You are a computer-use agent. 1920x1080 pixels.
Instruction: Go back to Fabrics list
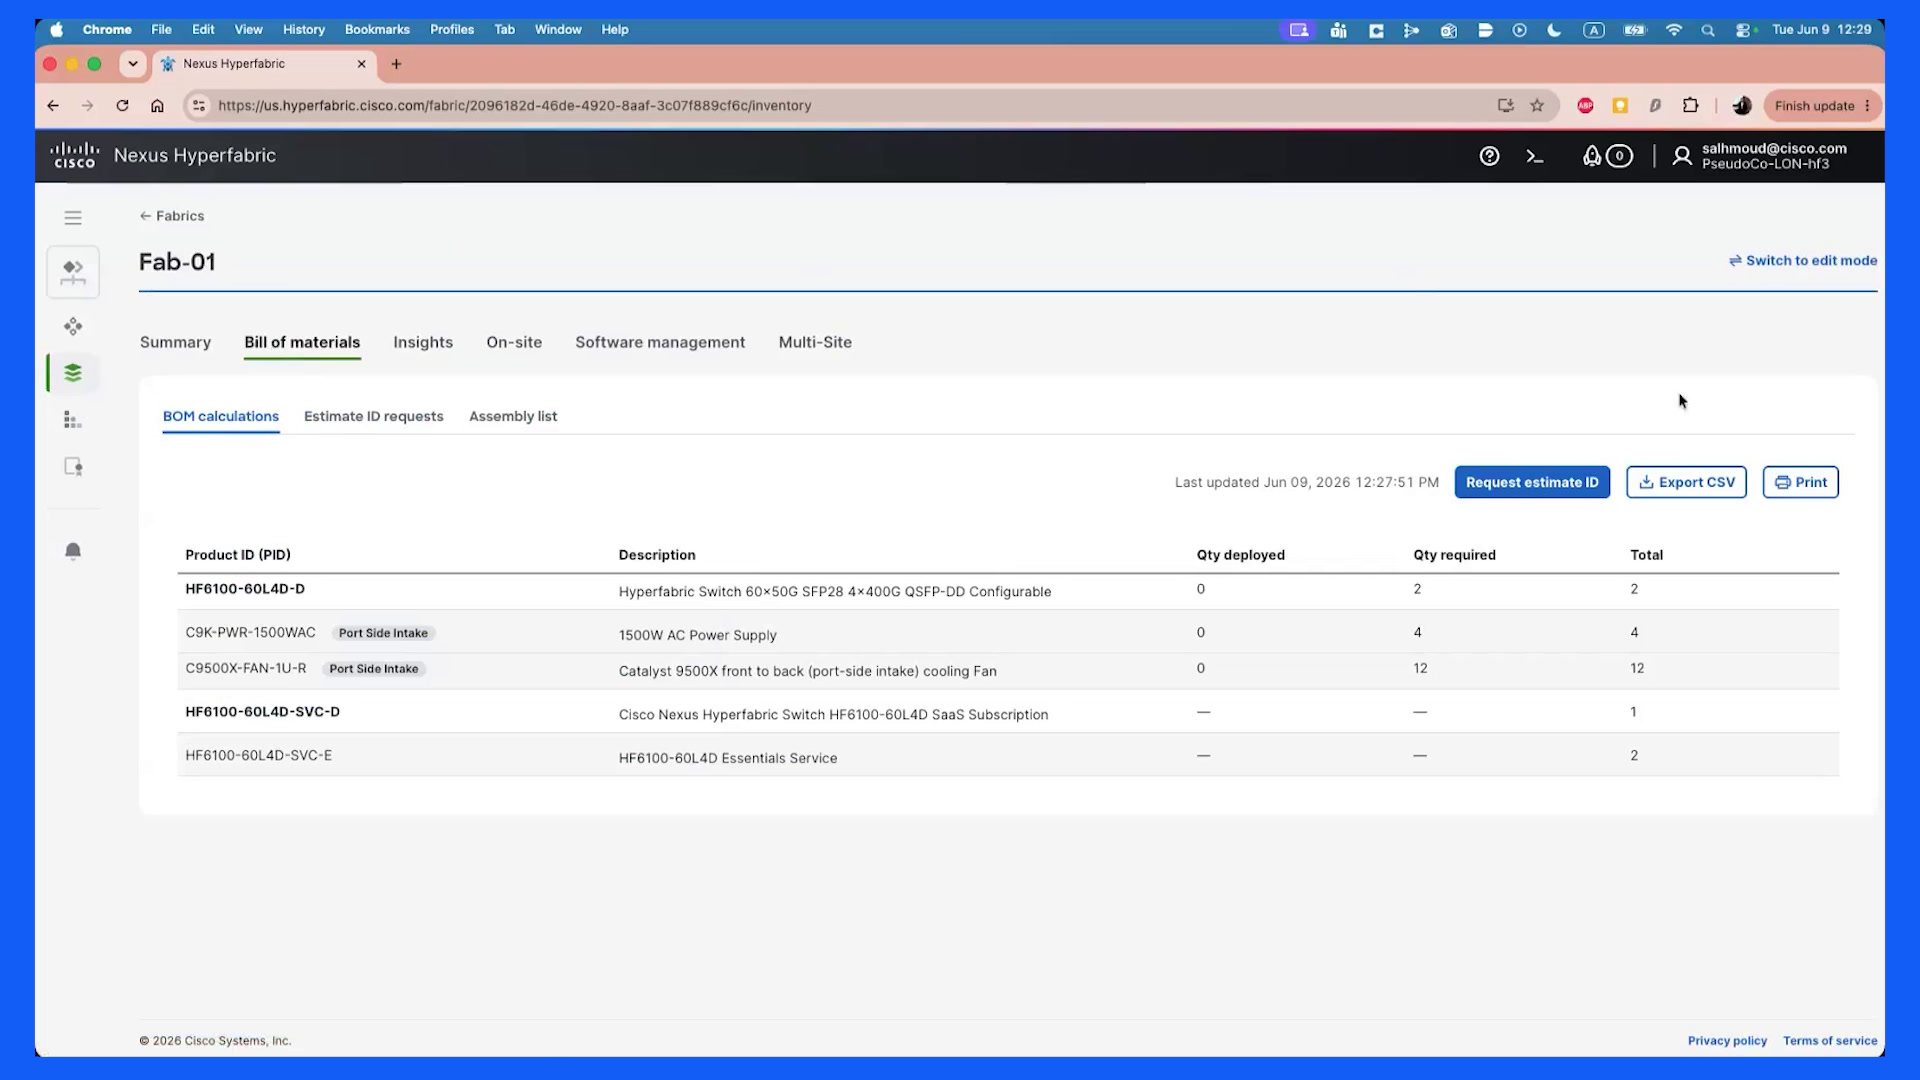pyautogui.click(x=172, y=216)
